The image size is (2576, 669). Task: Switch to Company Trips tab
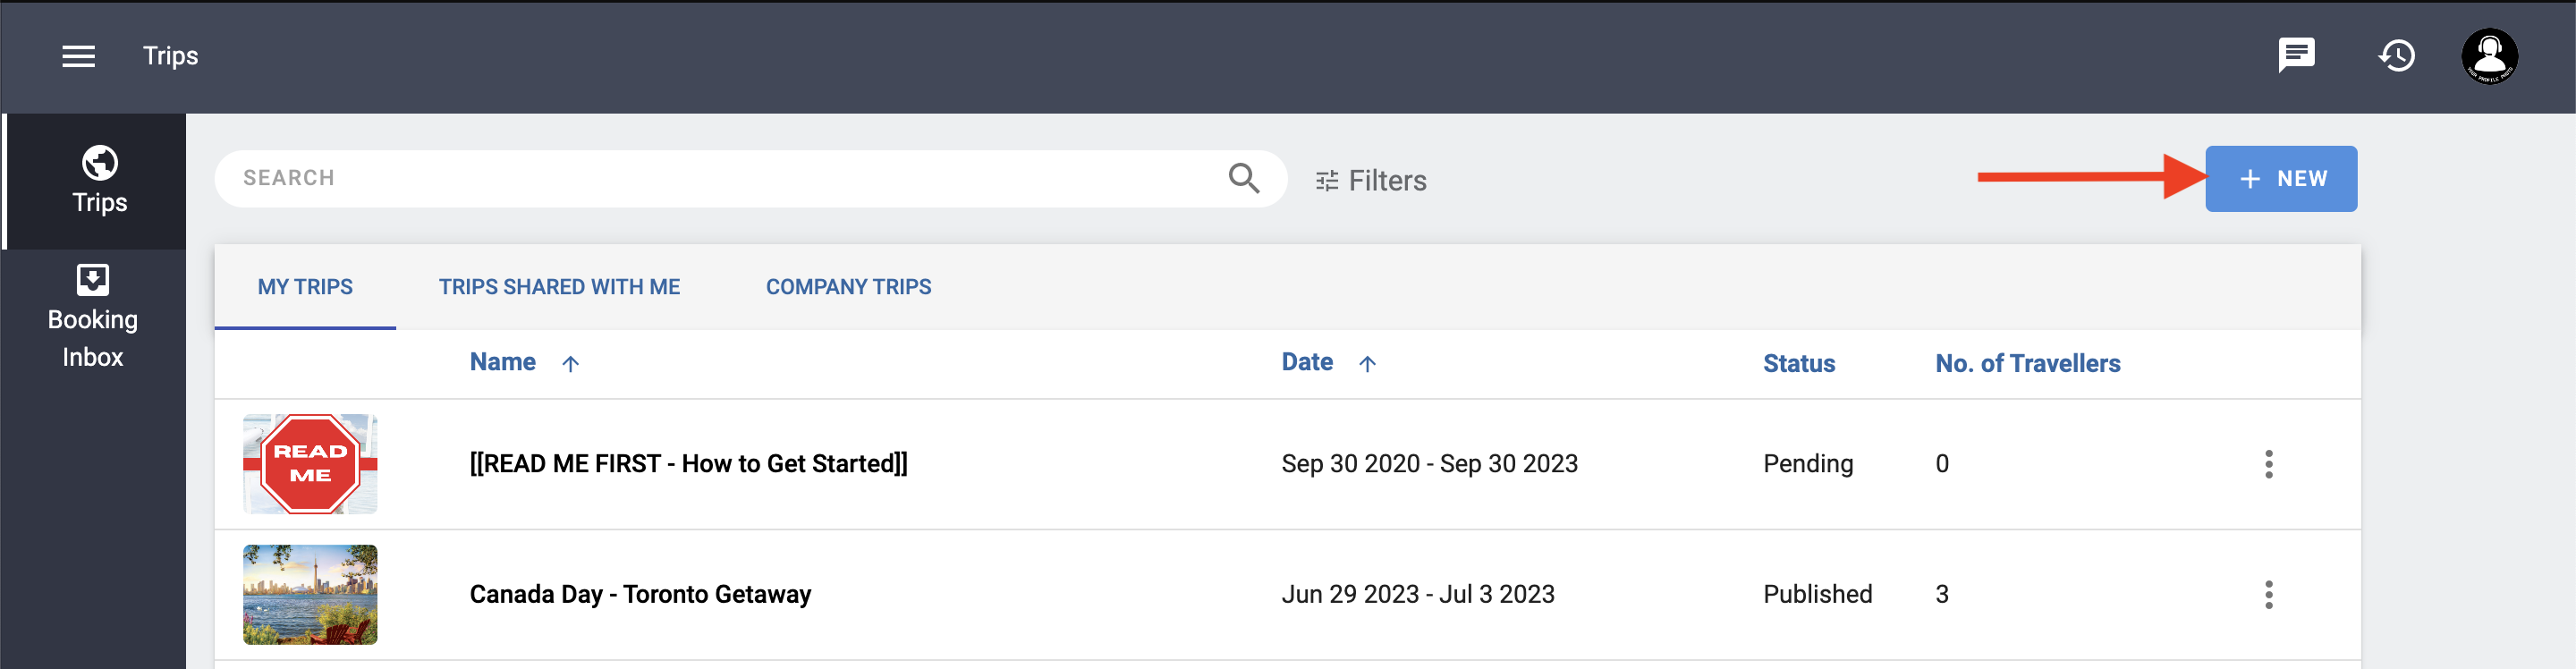tap(848, 287)
